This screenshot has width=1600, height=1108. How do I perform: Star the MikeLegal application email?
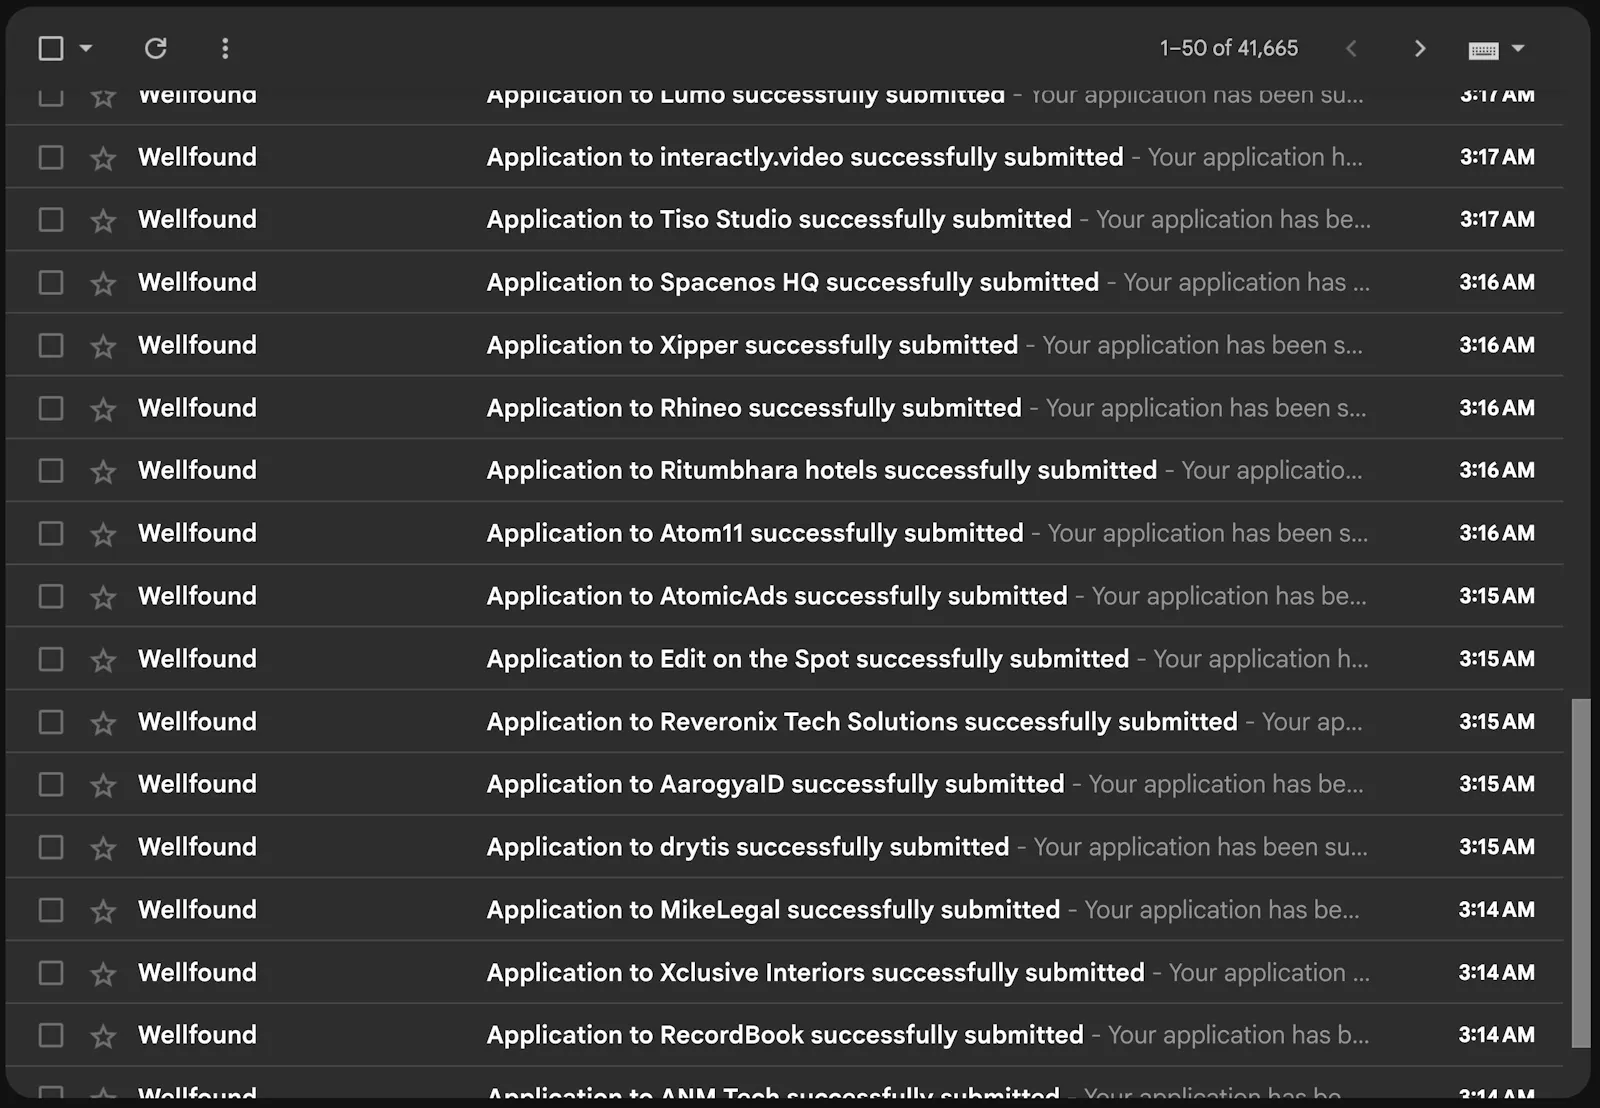tap(103, 911)
